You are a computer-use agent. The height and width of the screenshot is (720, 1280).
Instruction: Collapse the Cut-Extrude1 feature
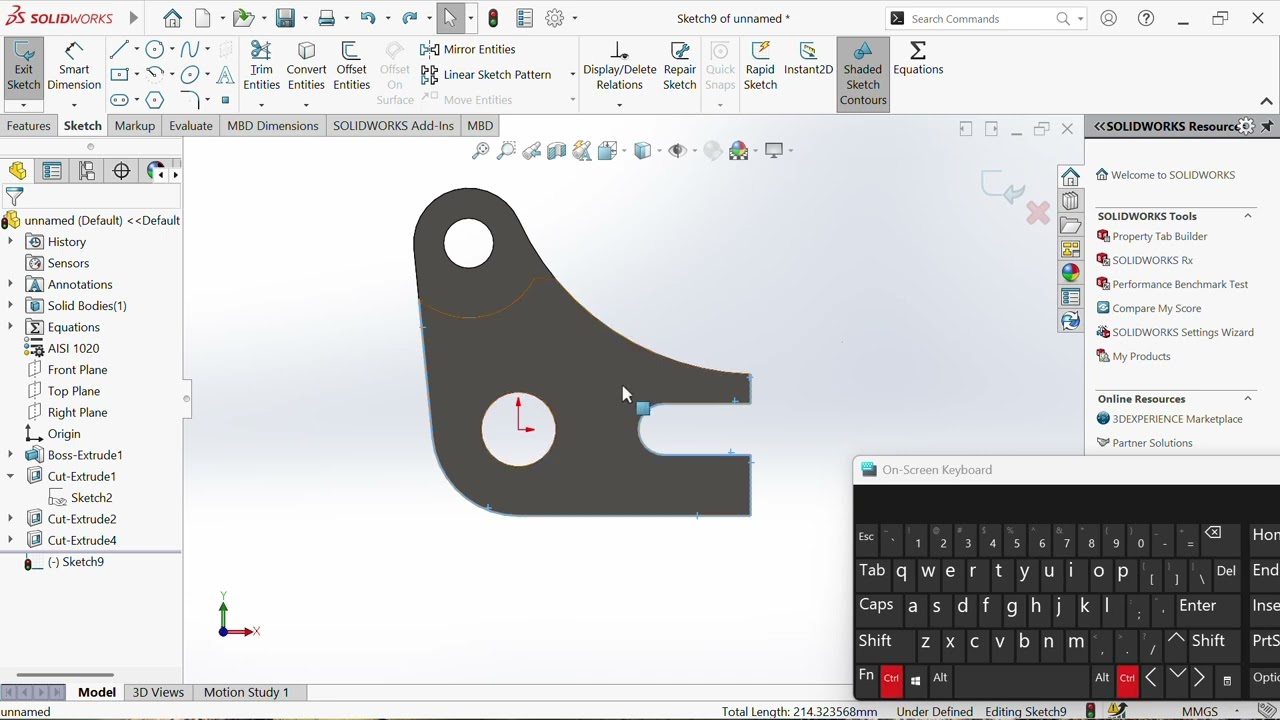[x=10, y=477]
